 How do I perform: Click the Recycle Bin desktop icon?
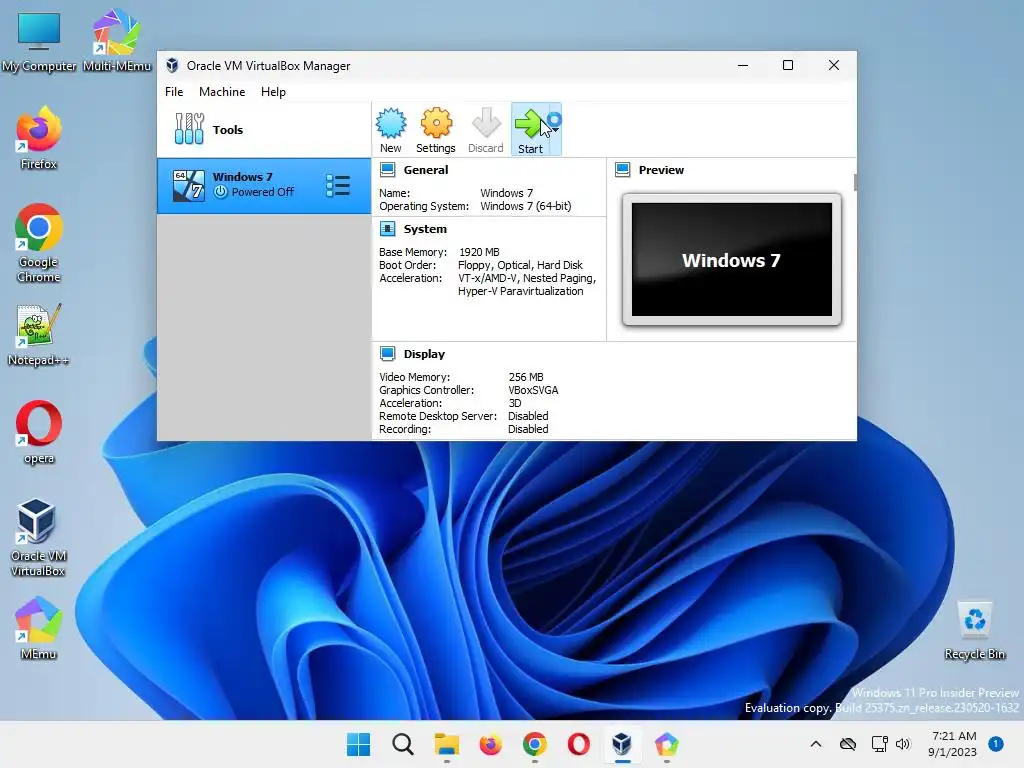pyautogui.click(x=974, y=630)
